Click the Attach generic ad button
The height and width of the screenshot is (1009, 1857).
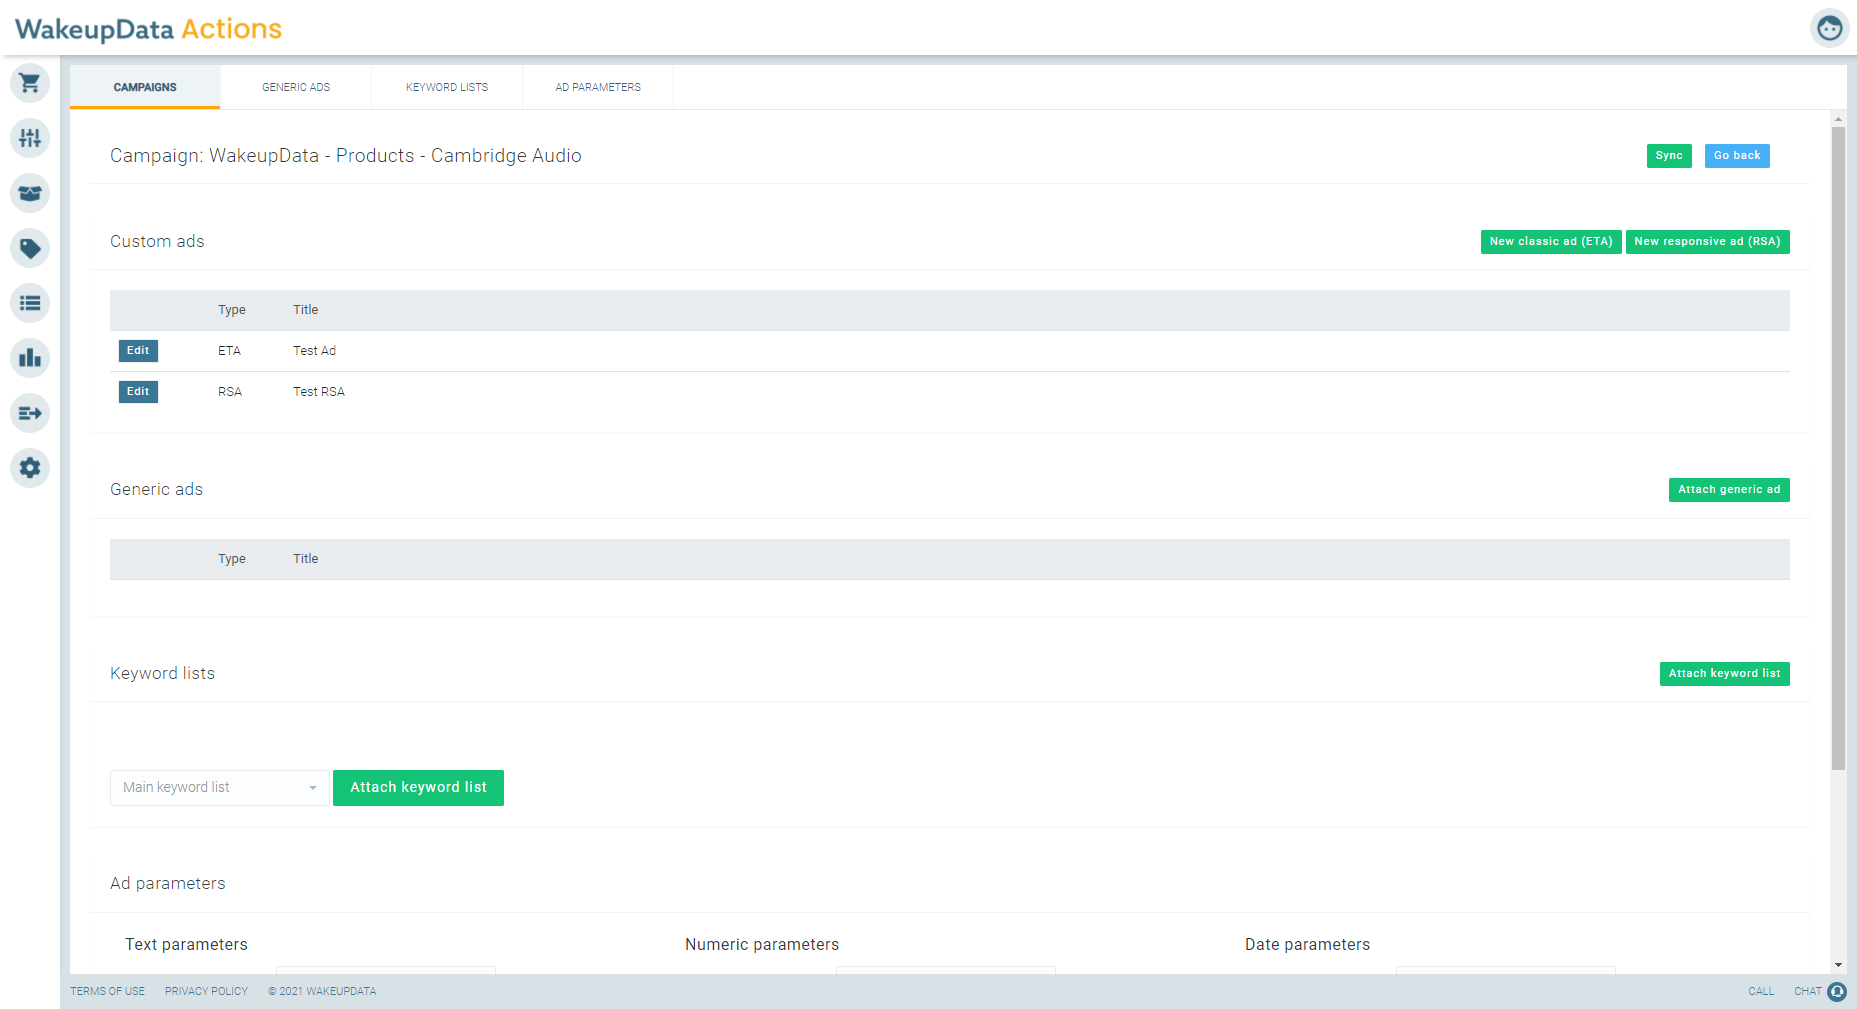(1729, 490)
